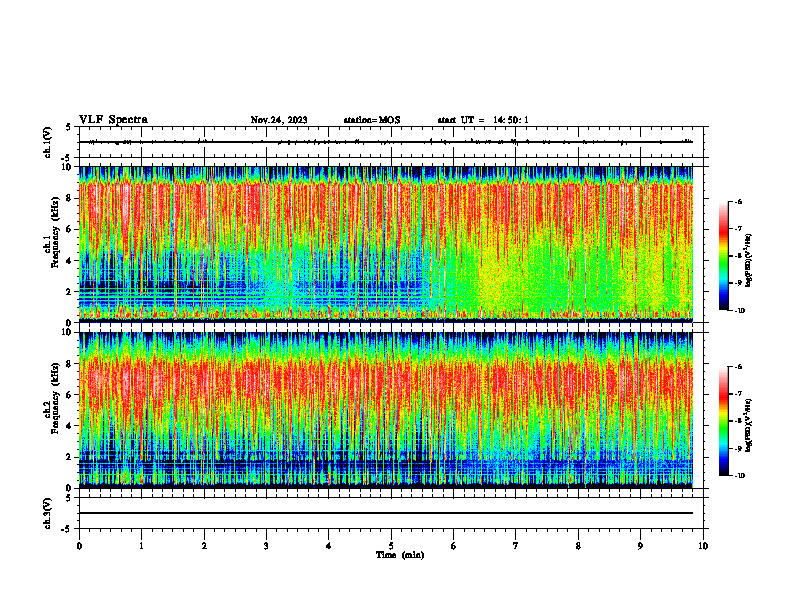792x612 pixels.
Task: Click the "ch.1(V)" waveform axis label
Action: pos(48,142)
